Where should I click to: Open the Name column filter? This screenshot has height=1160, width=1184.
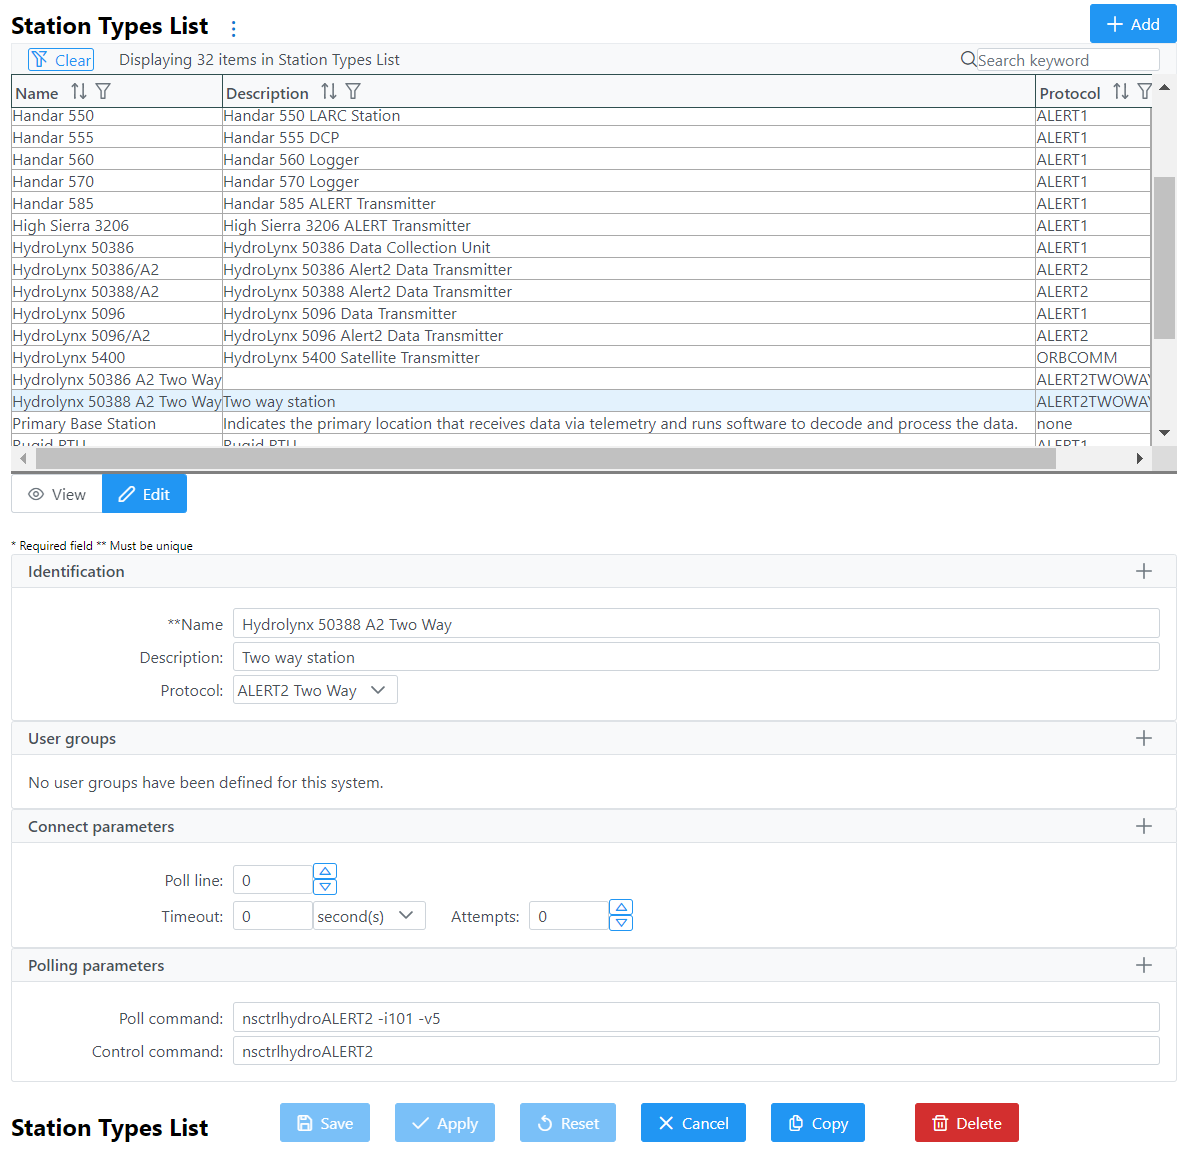pyautogui.click(x=103, y=92)
